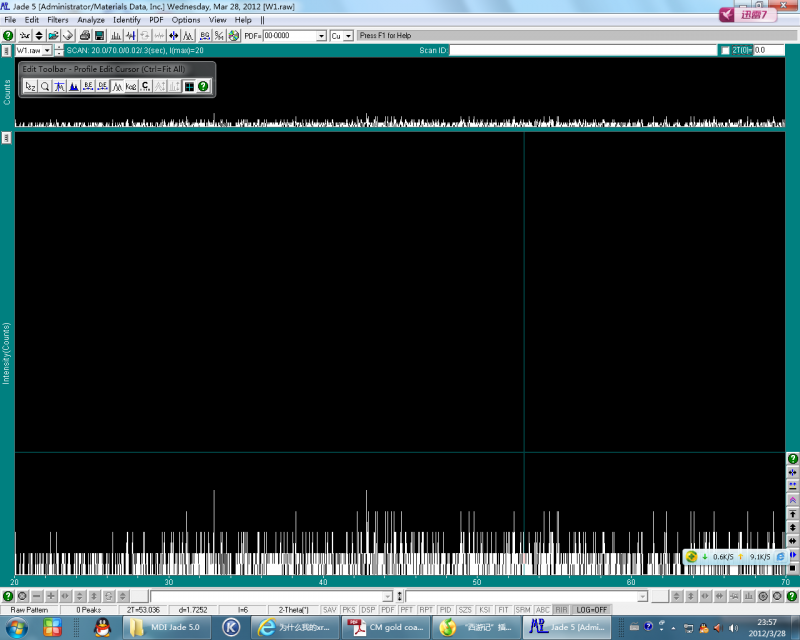Screen dimensions: 800x640
Task: Click the cyan grid window icon in Edit Toolbar
Action: pos(189,86)
